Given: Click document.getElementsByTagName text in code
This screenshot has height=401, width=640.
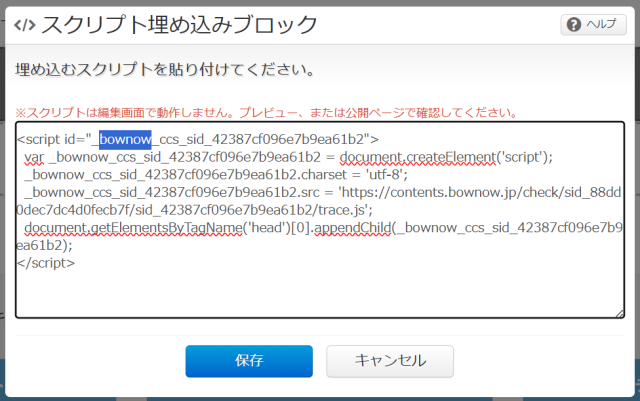Looking at the screenshot, I should click(x=133, y=227).
